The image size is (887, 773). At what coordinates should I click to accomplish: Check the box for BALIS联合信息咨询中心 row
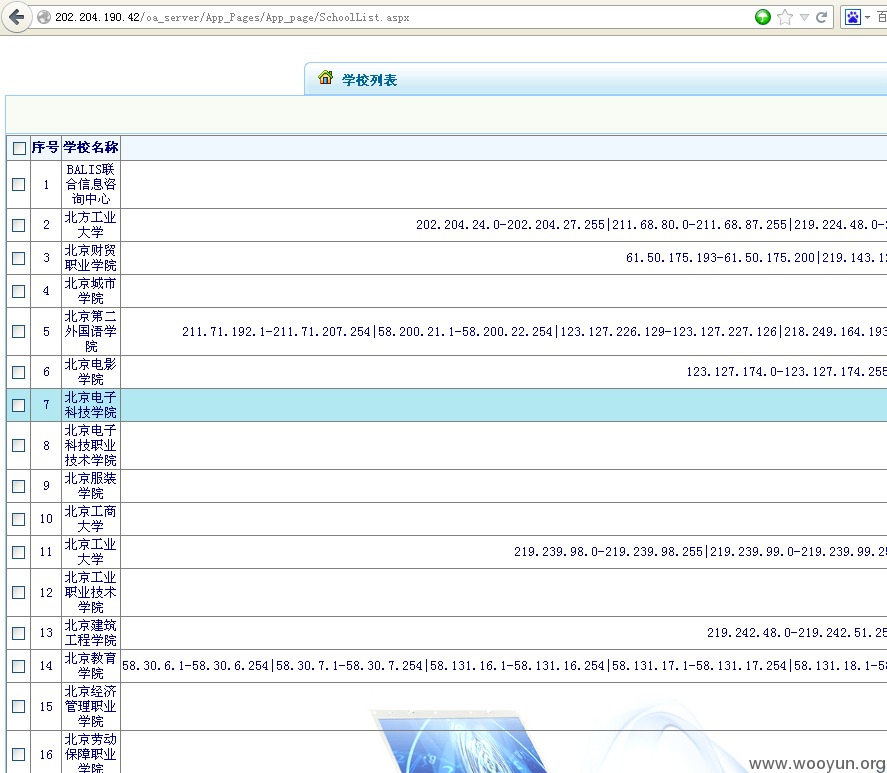[x=19, y=184]
